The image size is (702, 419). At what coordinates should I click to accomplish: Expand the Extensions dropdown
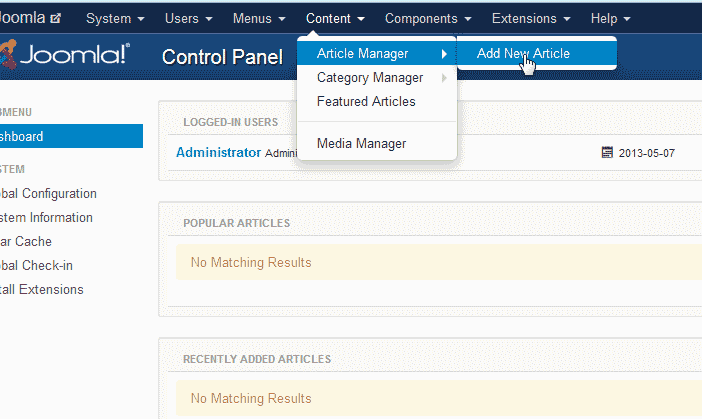coord(531,19)
